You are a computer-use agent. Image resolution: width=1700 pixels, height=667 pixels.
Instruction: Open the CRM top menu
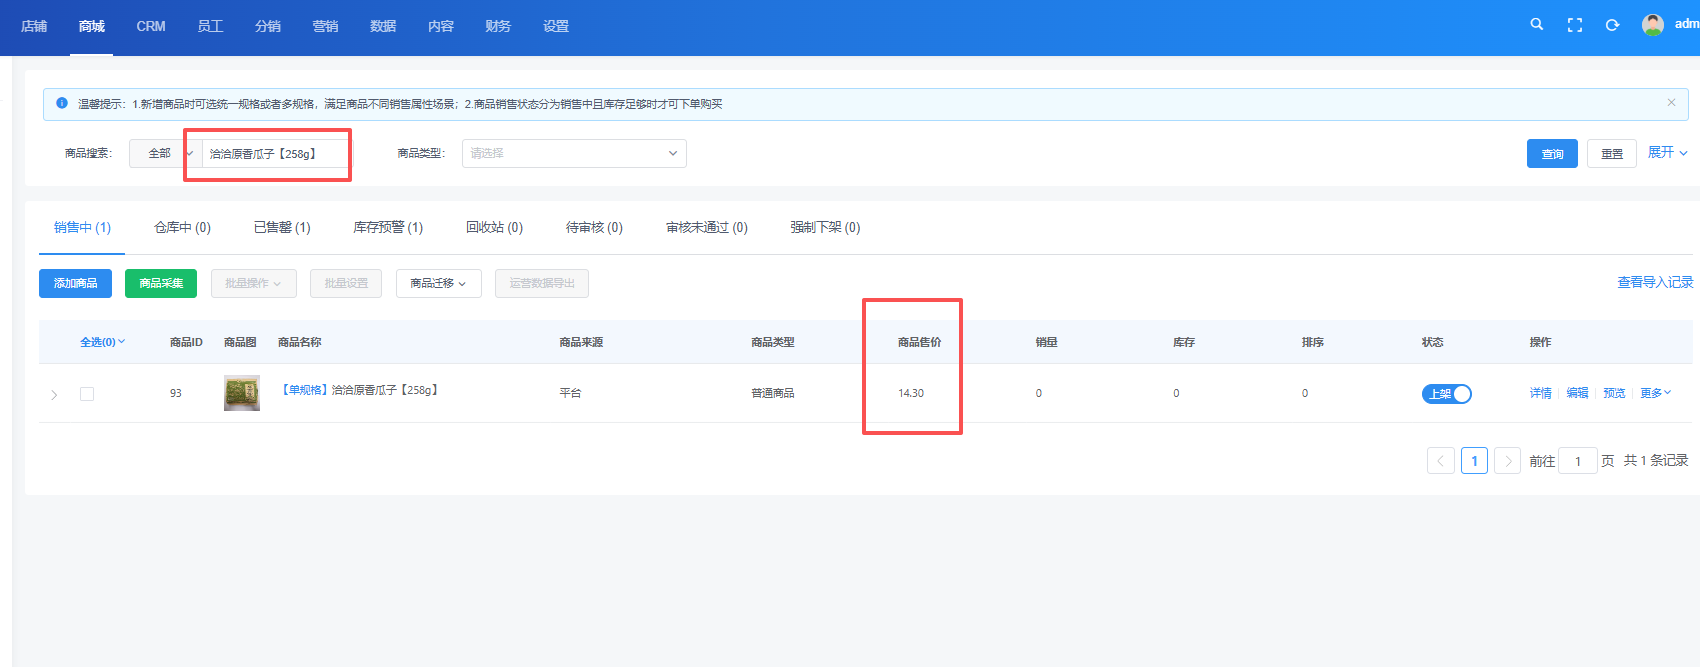pos(151,26)
